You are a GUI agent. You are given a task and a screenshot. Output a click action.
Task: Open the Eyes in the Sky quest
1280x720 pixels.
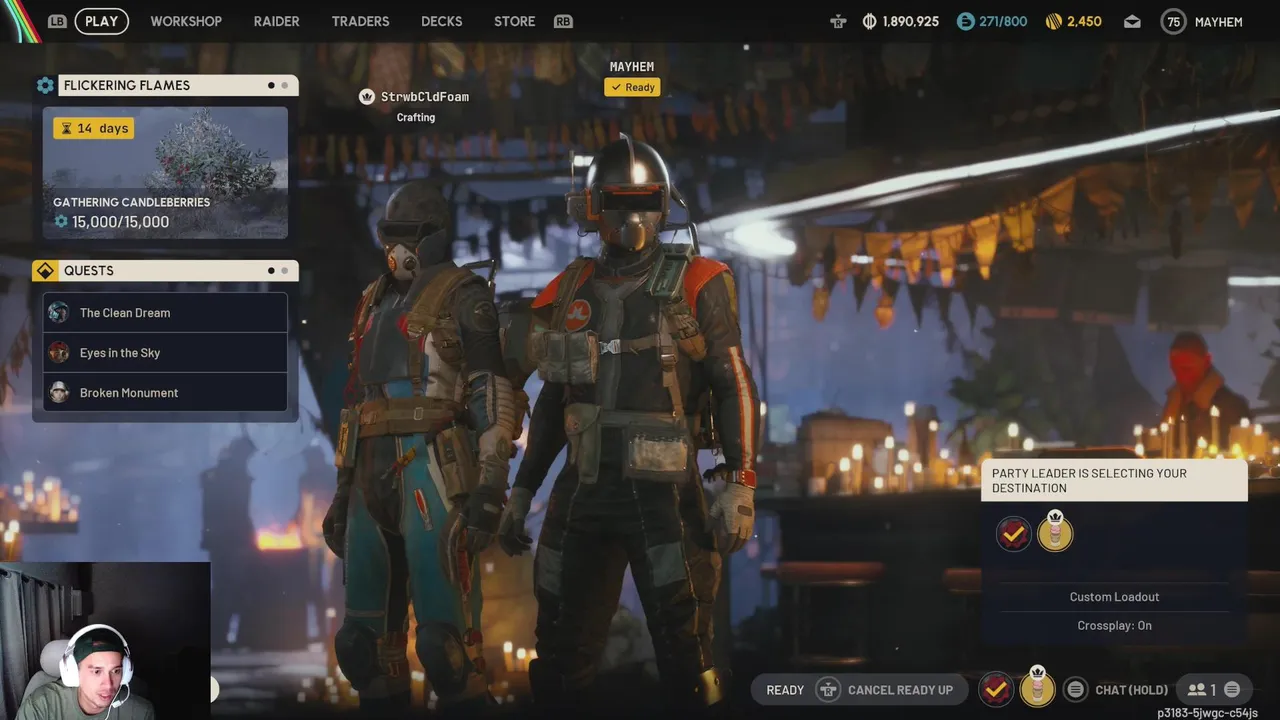coord(165,352)
